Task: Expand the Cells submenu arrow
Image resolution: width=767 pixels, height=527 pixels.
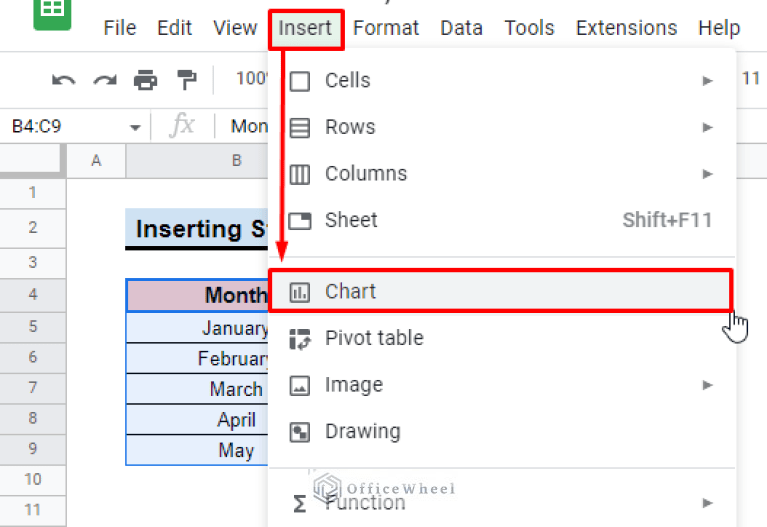Action: (x=708, y=80)
